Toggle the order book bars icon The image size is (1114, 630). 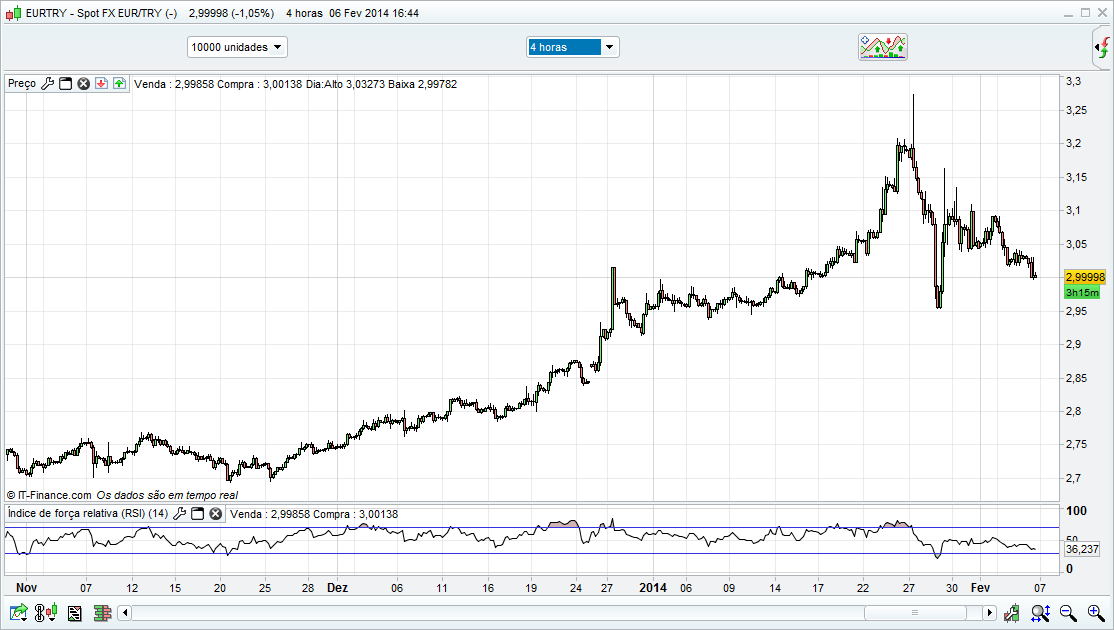tap(101, 612)
